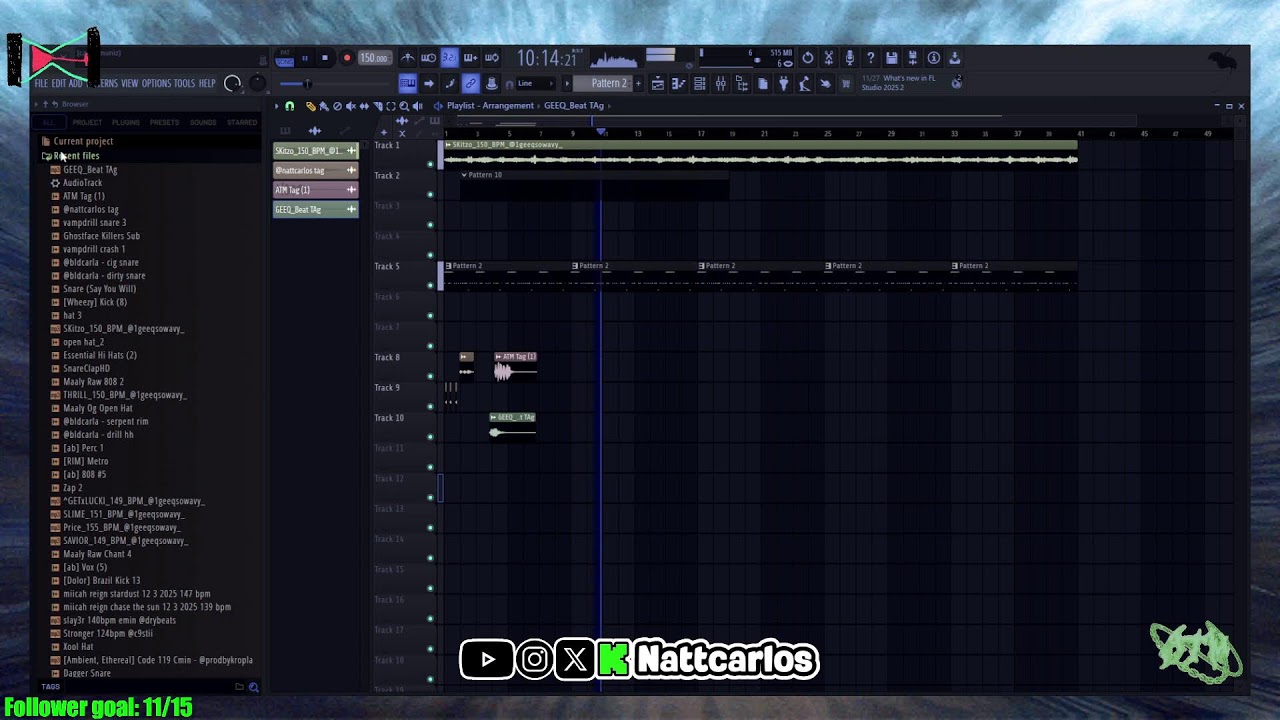The width and height of the screenshot is (1280, 720).
Task: Click the record button in transport
Action: tap(347, 58)
